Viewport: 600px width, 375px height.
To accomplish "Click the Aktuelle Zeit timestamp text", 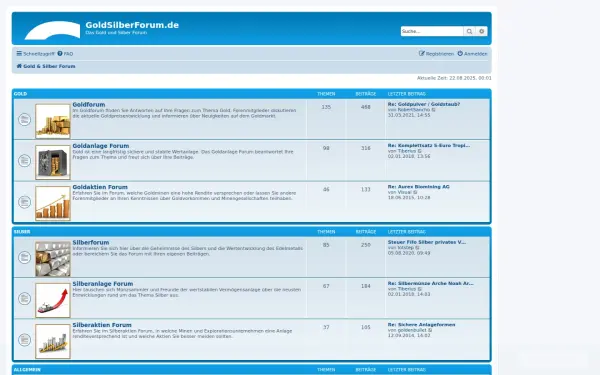I will [454, 78].
